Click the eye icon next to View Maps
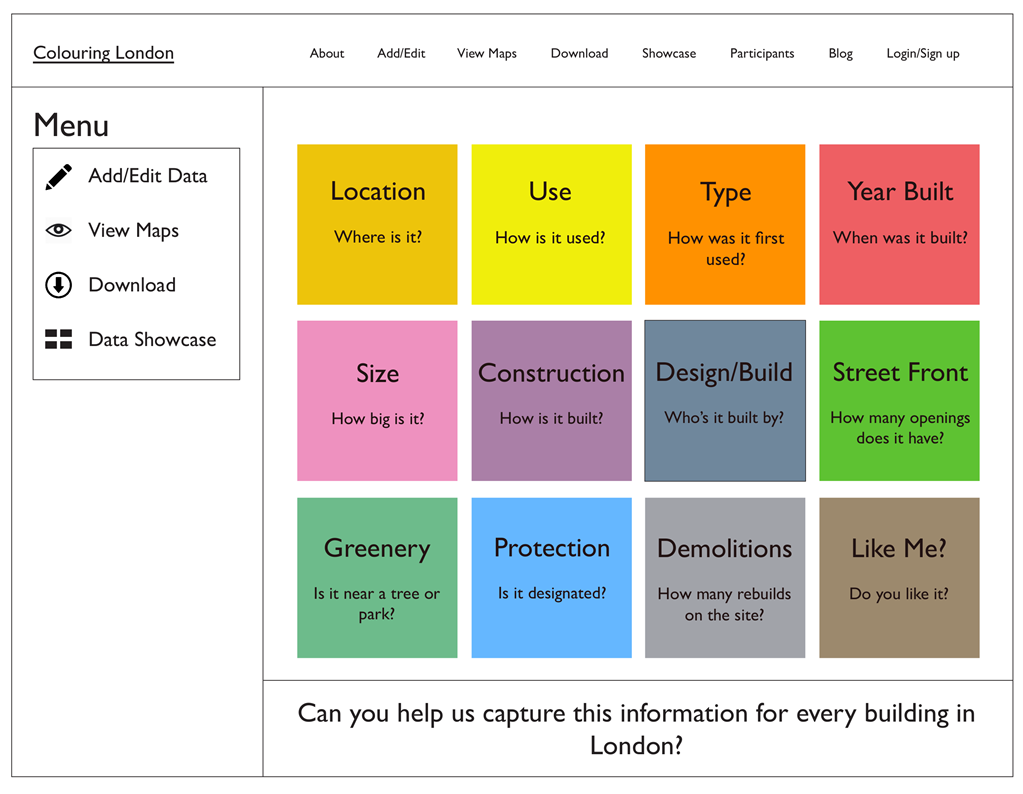The height and width of the screenshot is (794, 1023). [x=58, y=230]
